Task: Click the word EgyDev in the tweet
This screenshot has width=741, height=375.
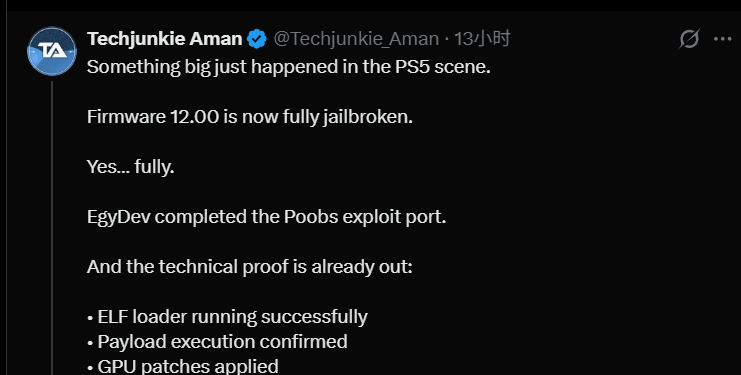Action: click(121, 217)
